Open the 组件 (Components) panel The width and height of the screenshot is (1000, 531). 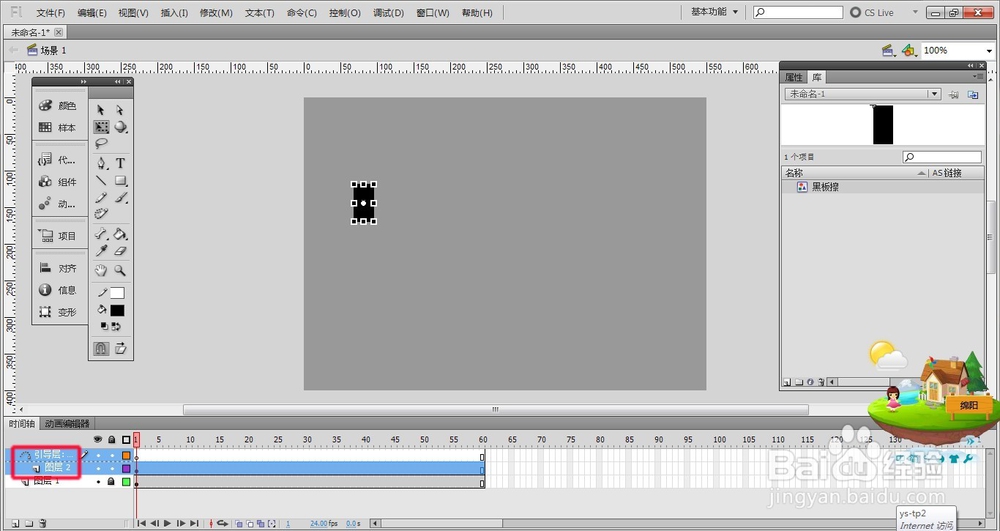click(59, 182)
